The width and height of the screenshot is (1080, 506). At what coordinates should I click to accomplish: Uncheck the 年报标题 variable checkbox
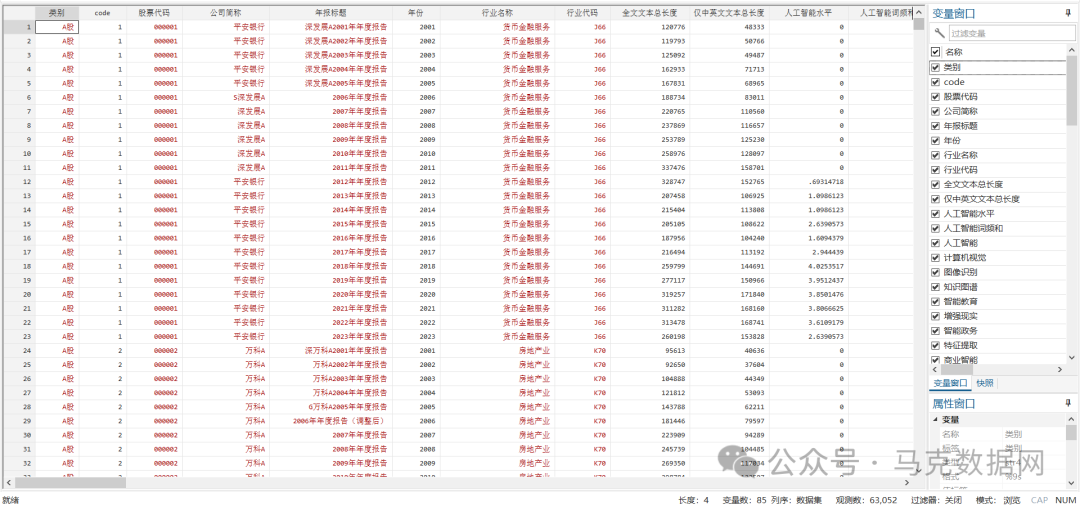coord(935,125)
